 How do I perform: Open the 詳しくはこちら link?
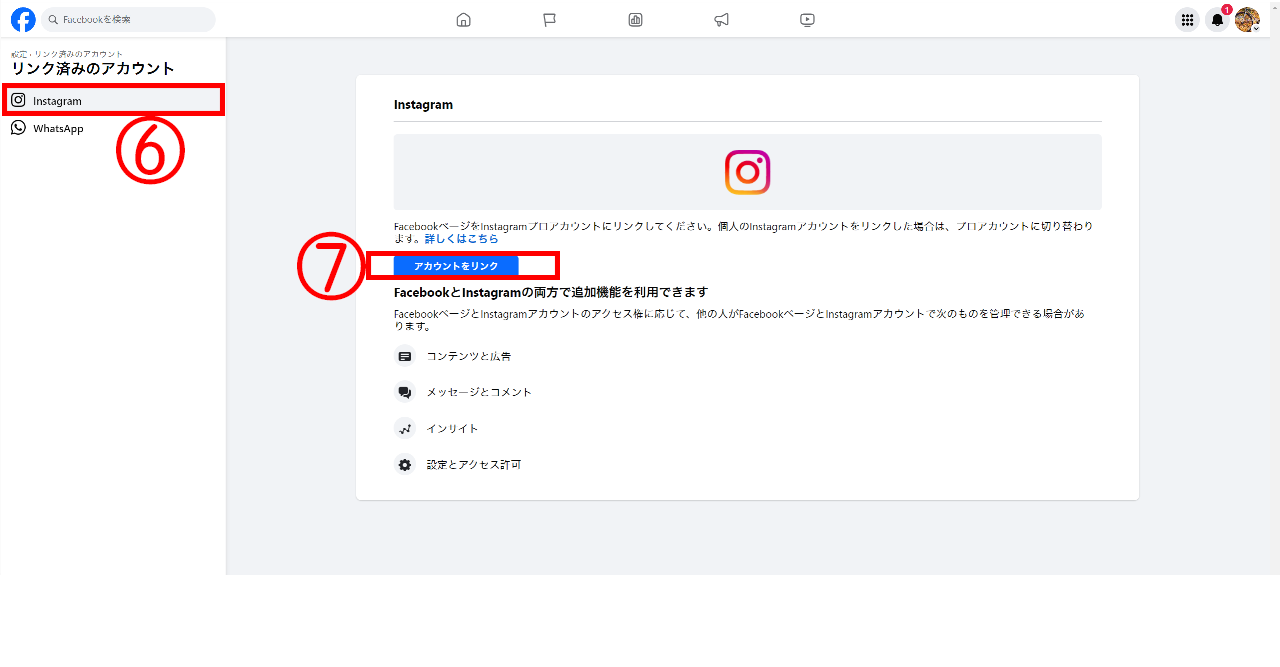[x=461, y=239]
